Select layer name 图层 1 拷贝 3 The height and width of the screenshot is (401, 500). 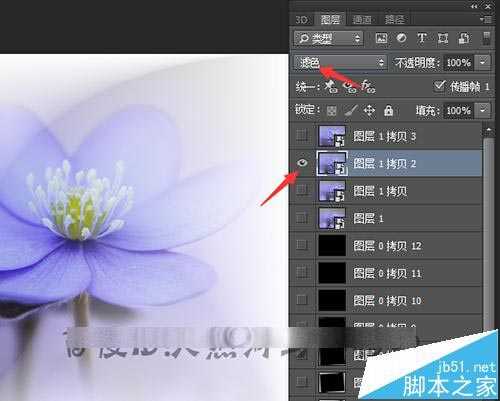tap(385, 136)
